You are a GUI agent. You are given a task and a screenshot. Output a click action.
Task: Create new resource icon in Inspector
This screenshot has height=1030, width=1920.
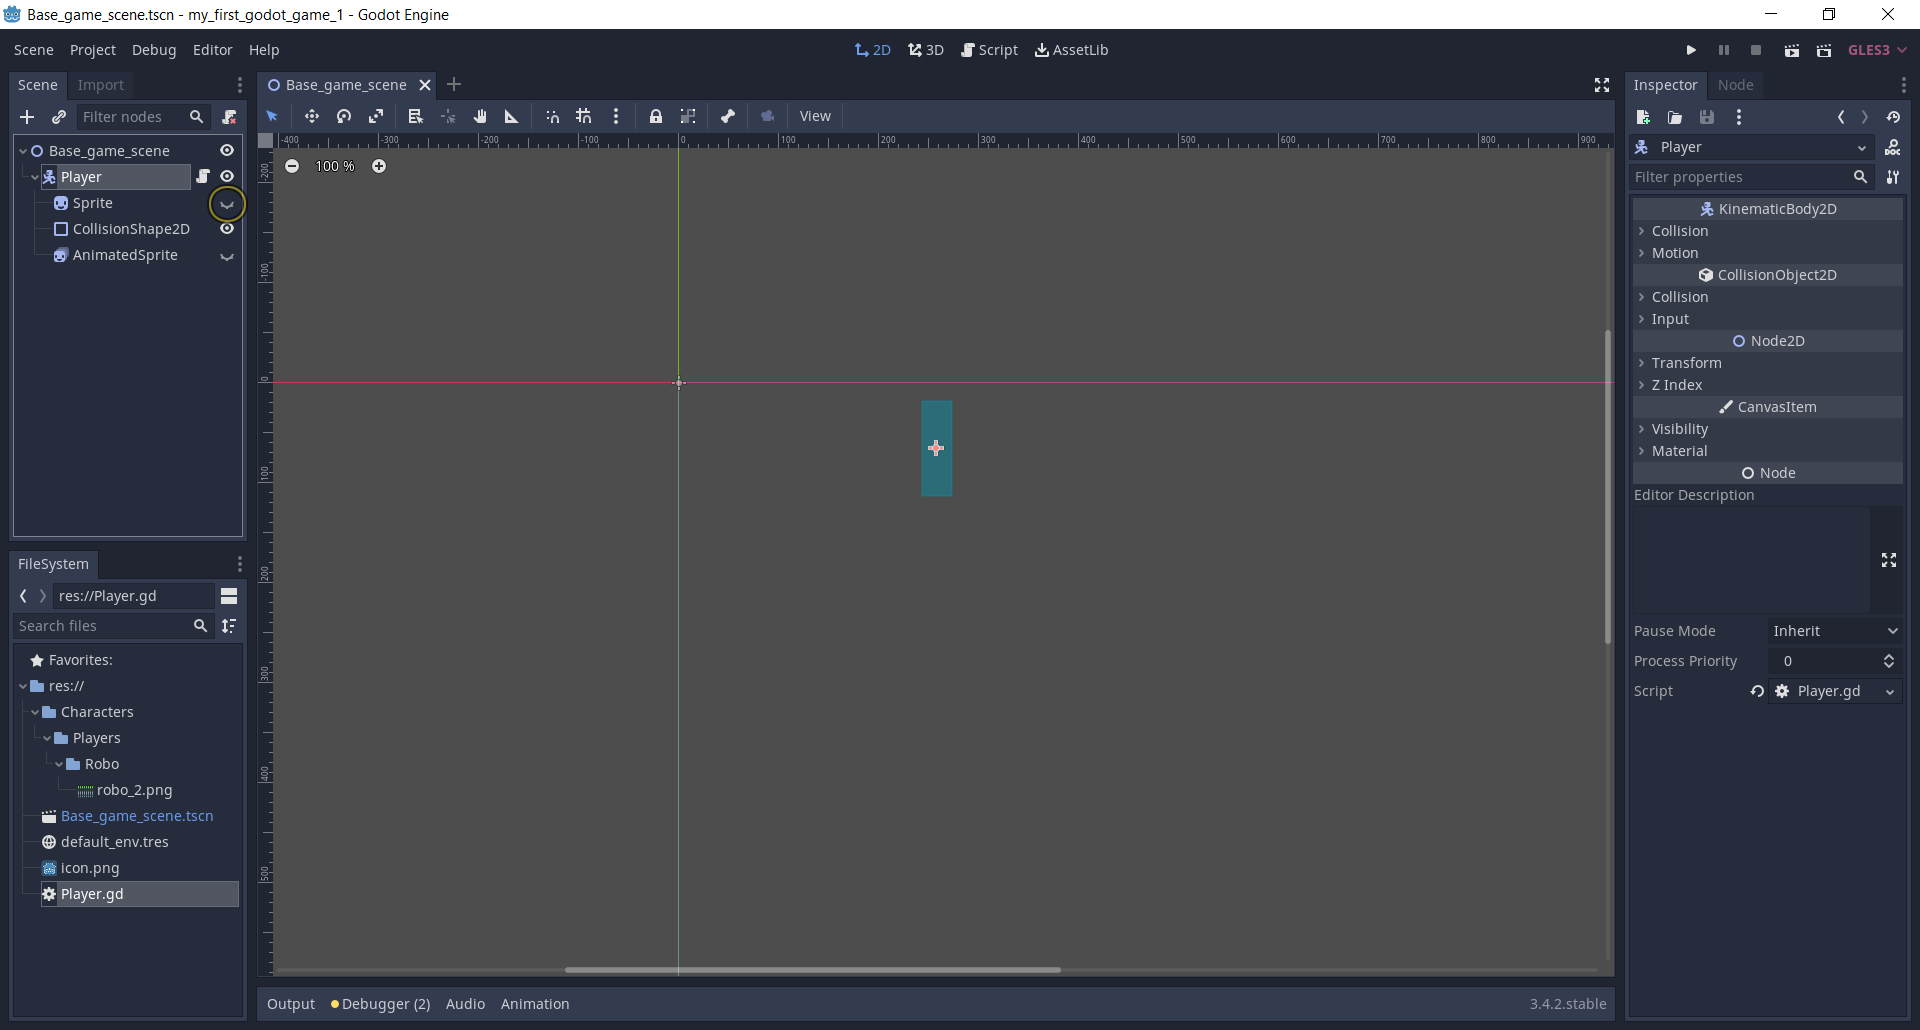tap(1643, 117)
